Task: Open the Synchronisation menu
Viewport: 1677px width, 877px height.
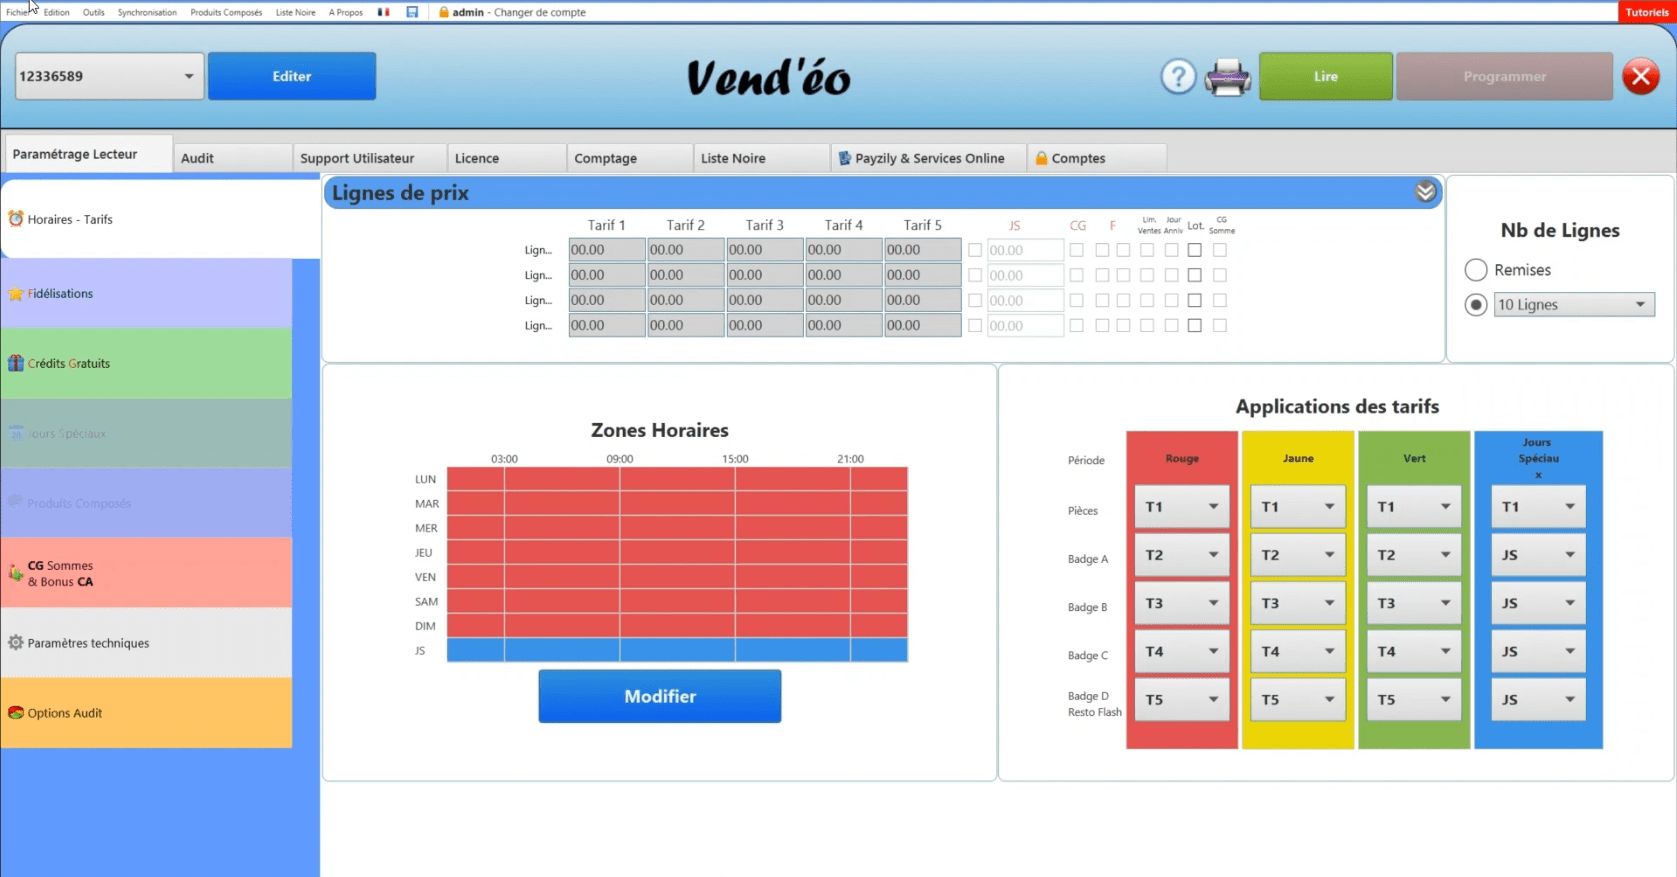Action: point(147,12)
